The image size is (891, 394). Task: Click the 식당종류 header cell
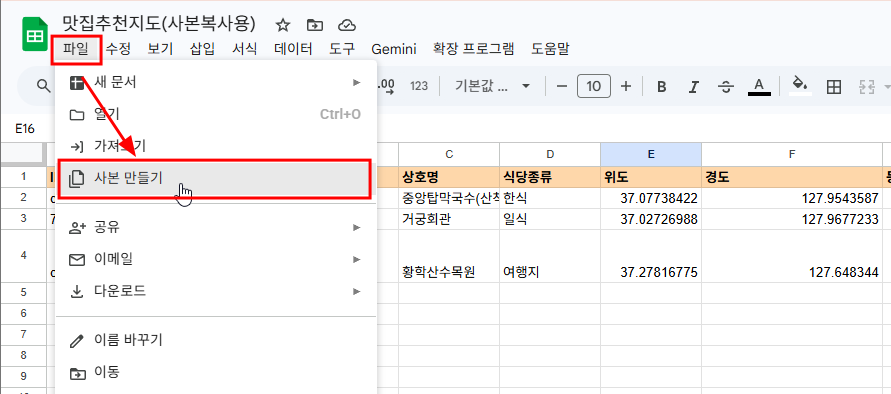[550, 176]
